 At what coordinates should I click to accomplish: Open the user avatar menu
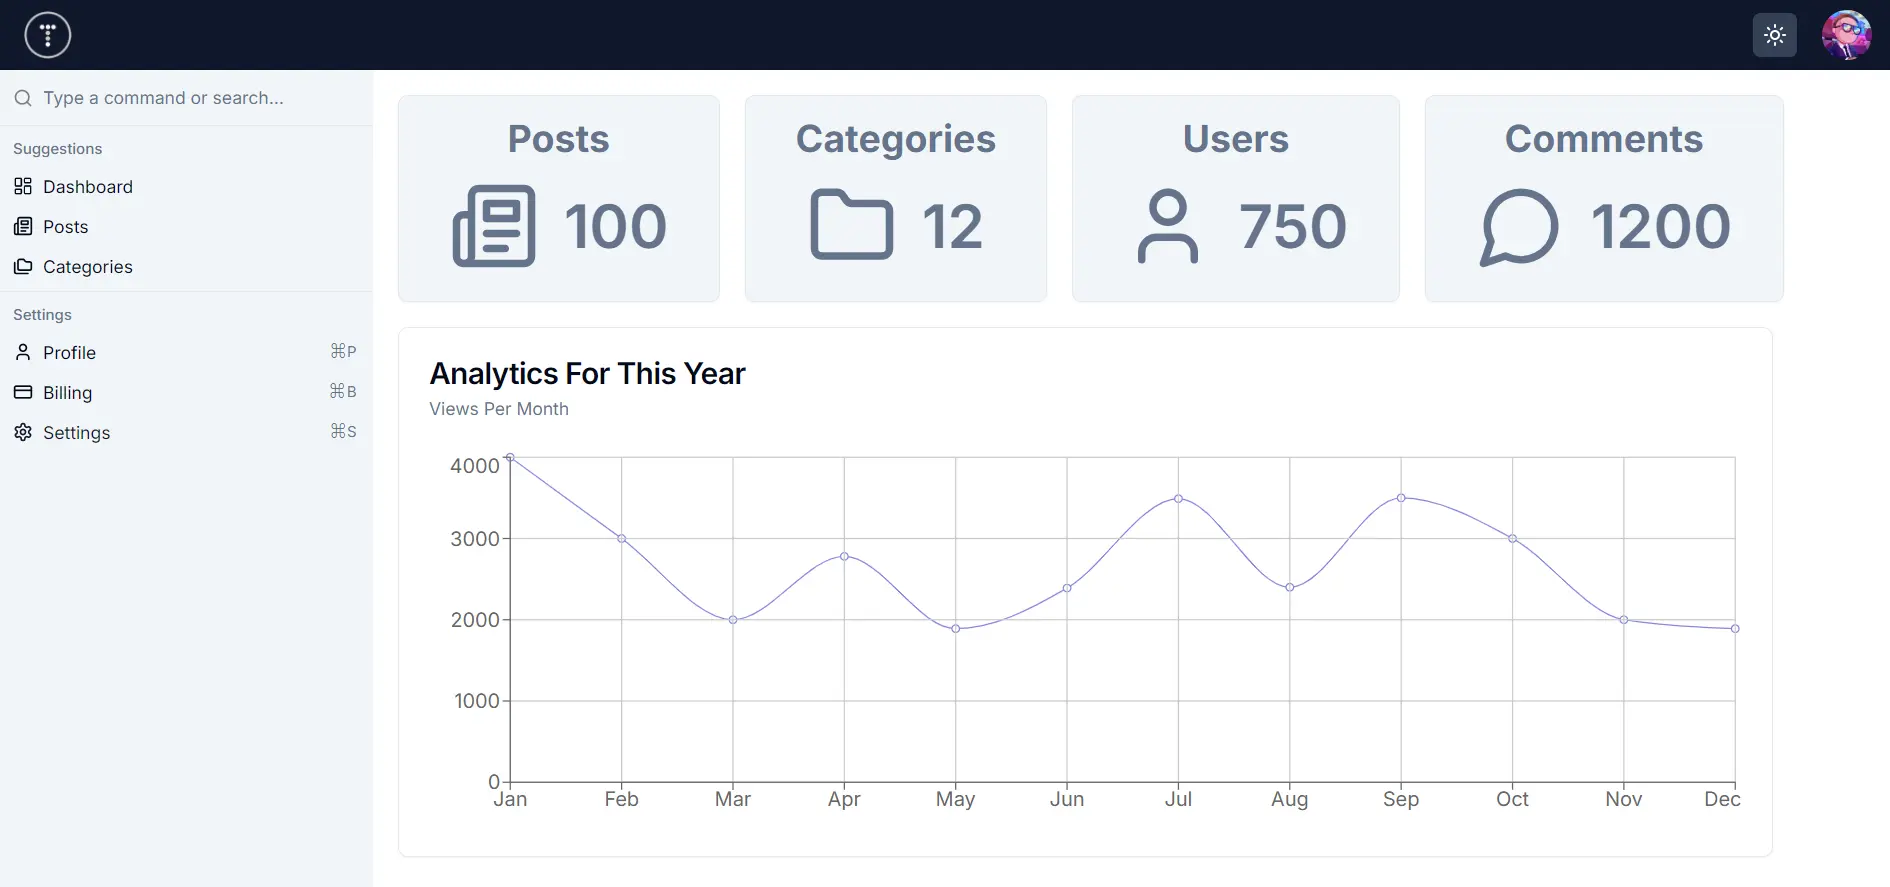coord(1847,35)
